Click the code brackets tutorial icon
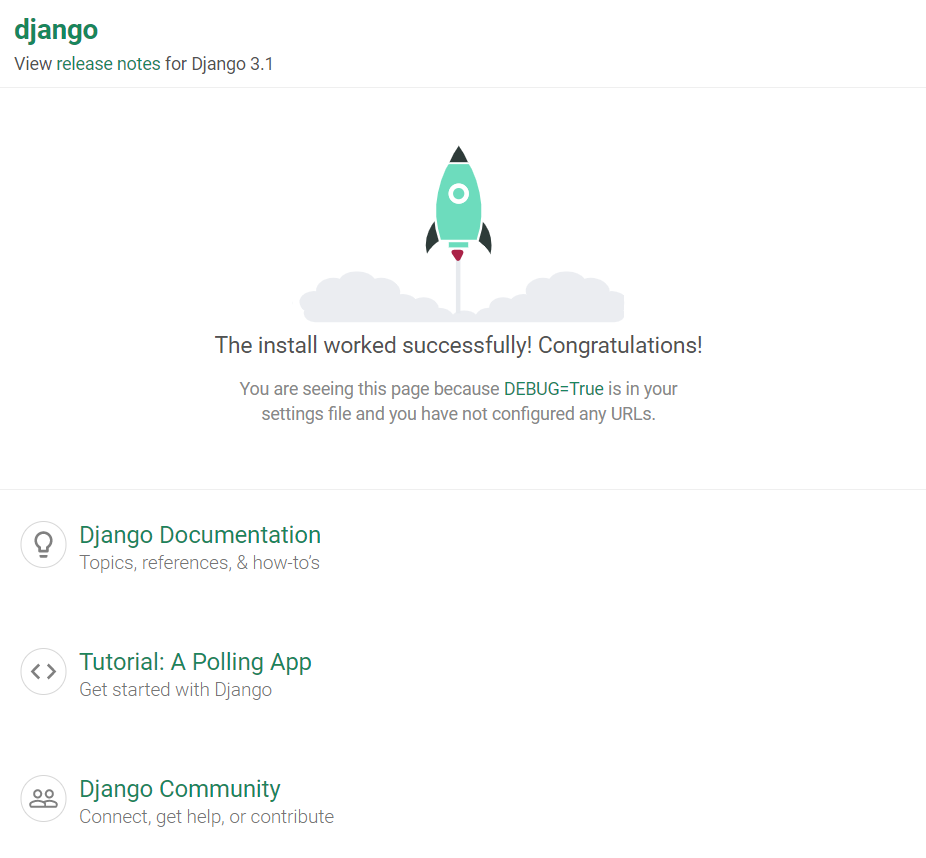The height and width of the screenshot is (858, 926). point(43,671)
